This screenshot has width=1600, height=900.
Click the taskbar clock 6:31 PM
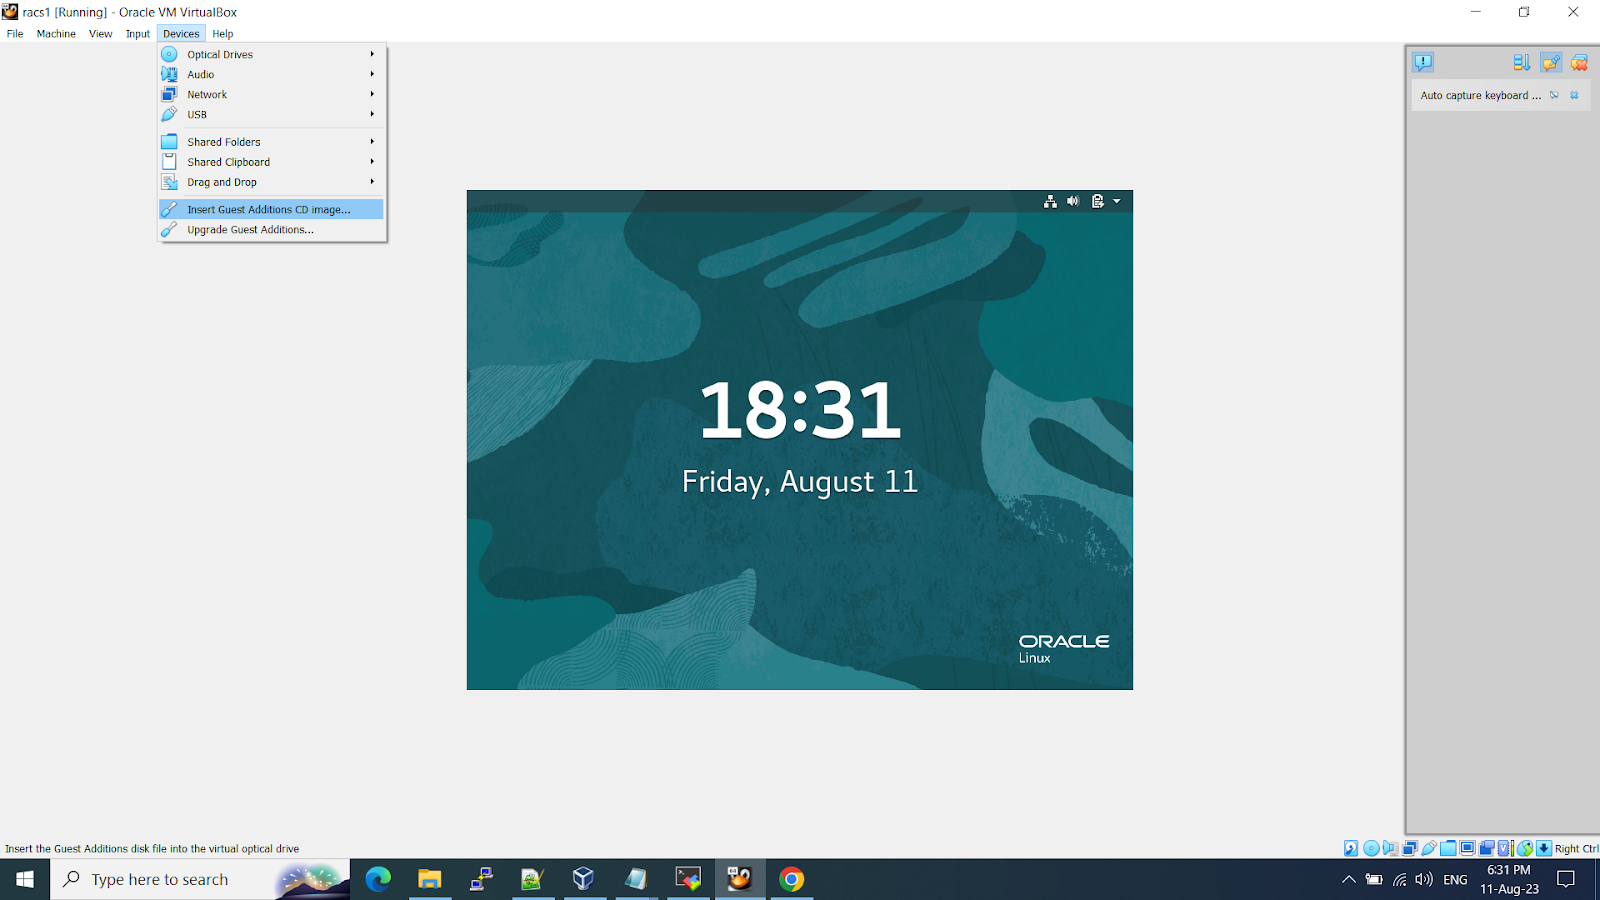(1509, 879)
